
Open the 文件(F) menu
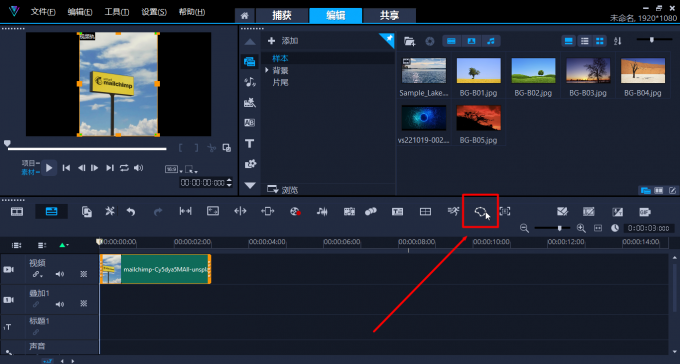pyautogui.click(x=43, y=12)
